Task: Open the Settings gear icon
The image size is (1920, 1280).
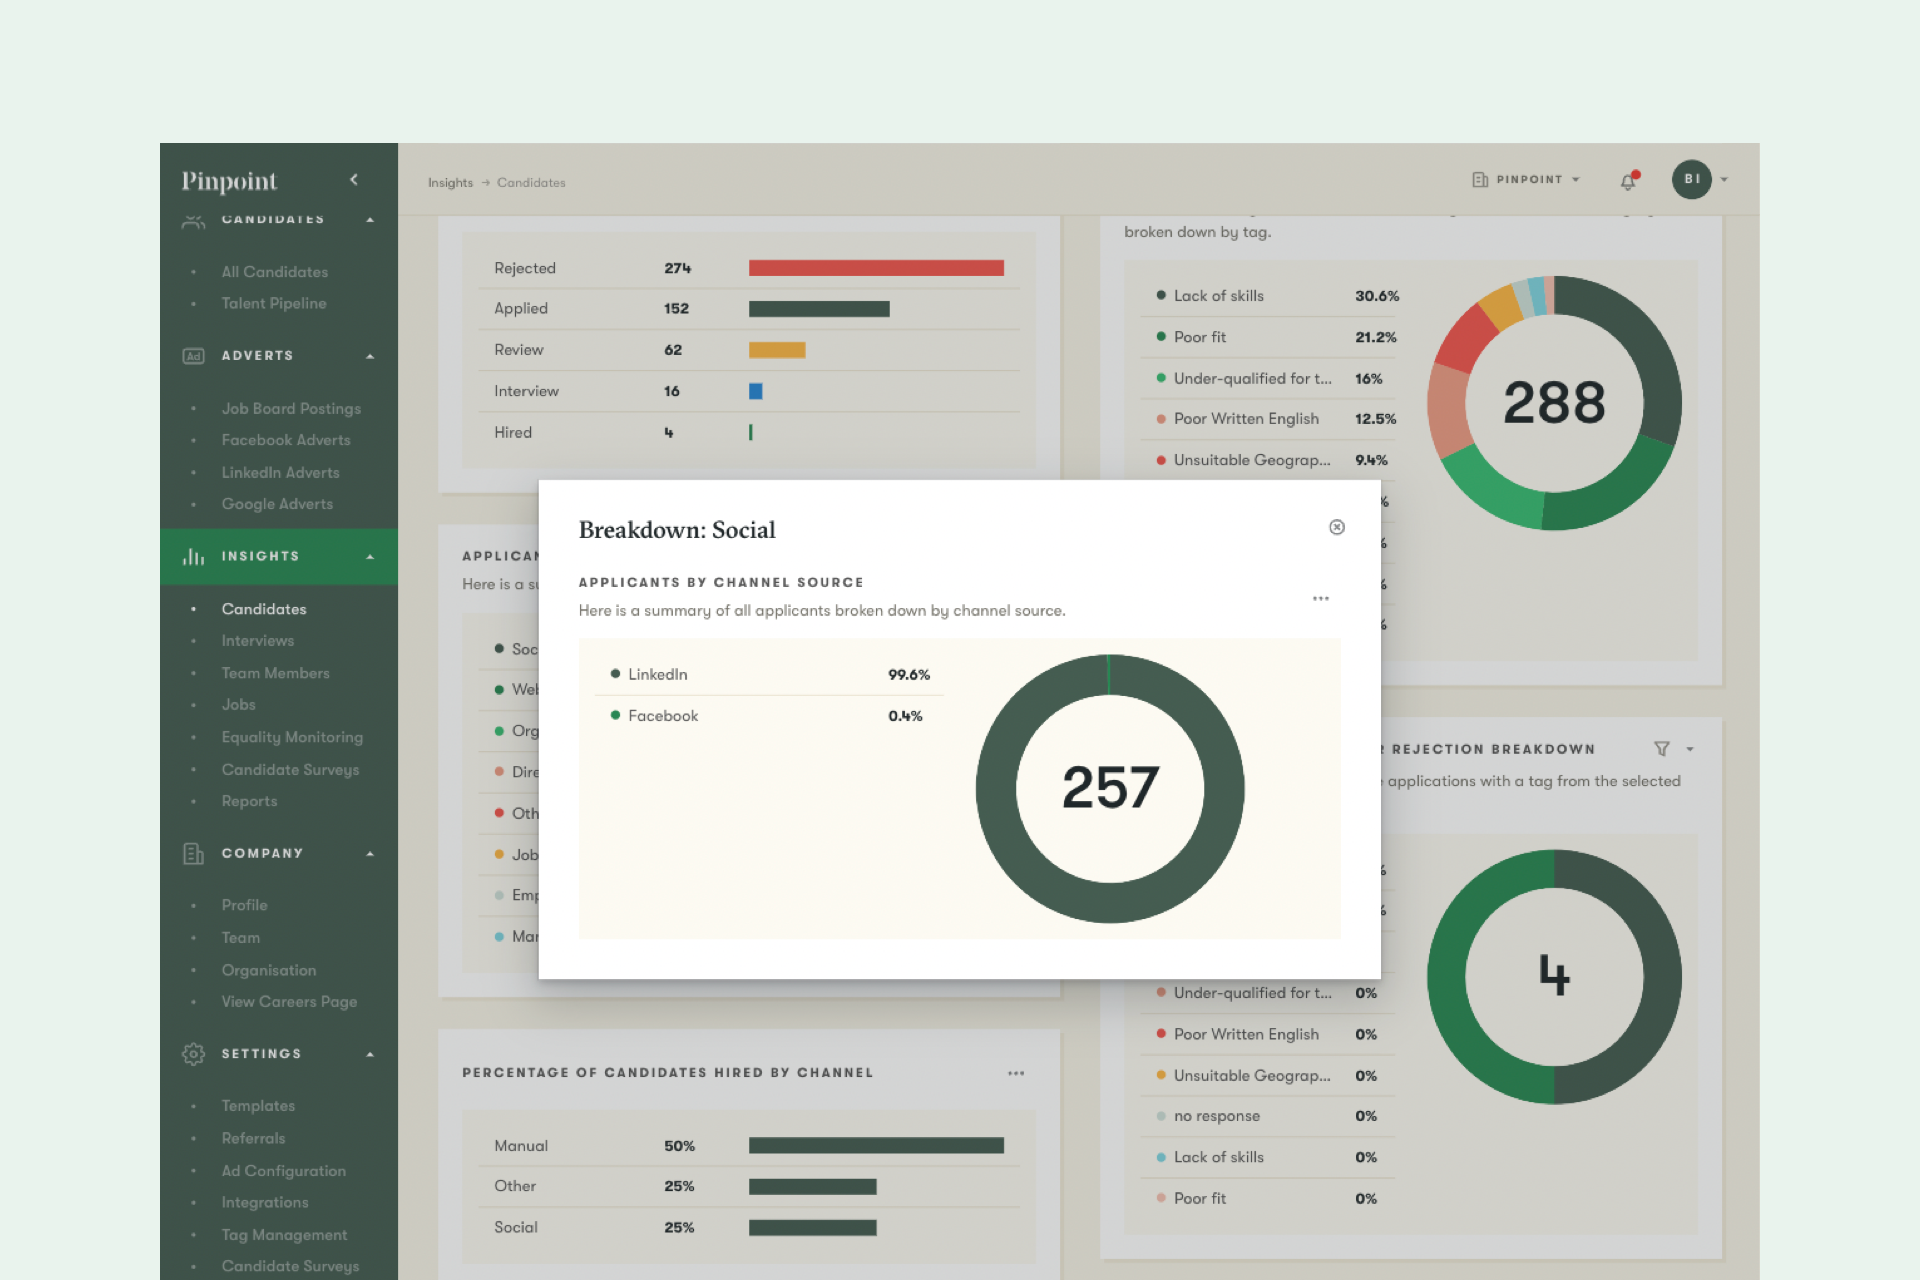Action: [x=192, y=1053]
